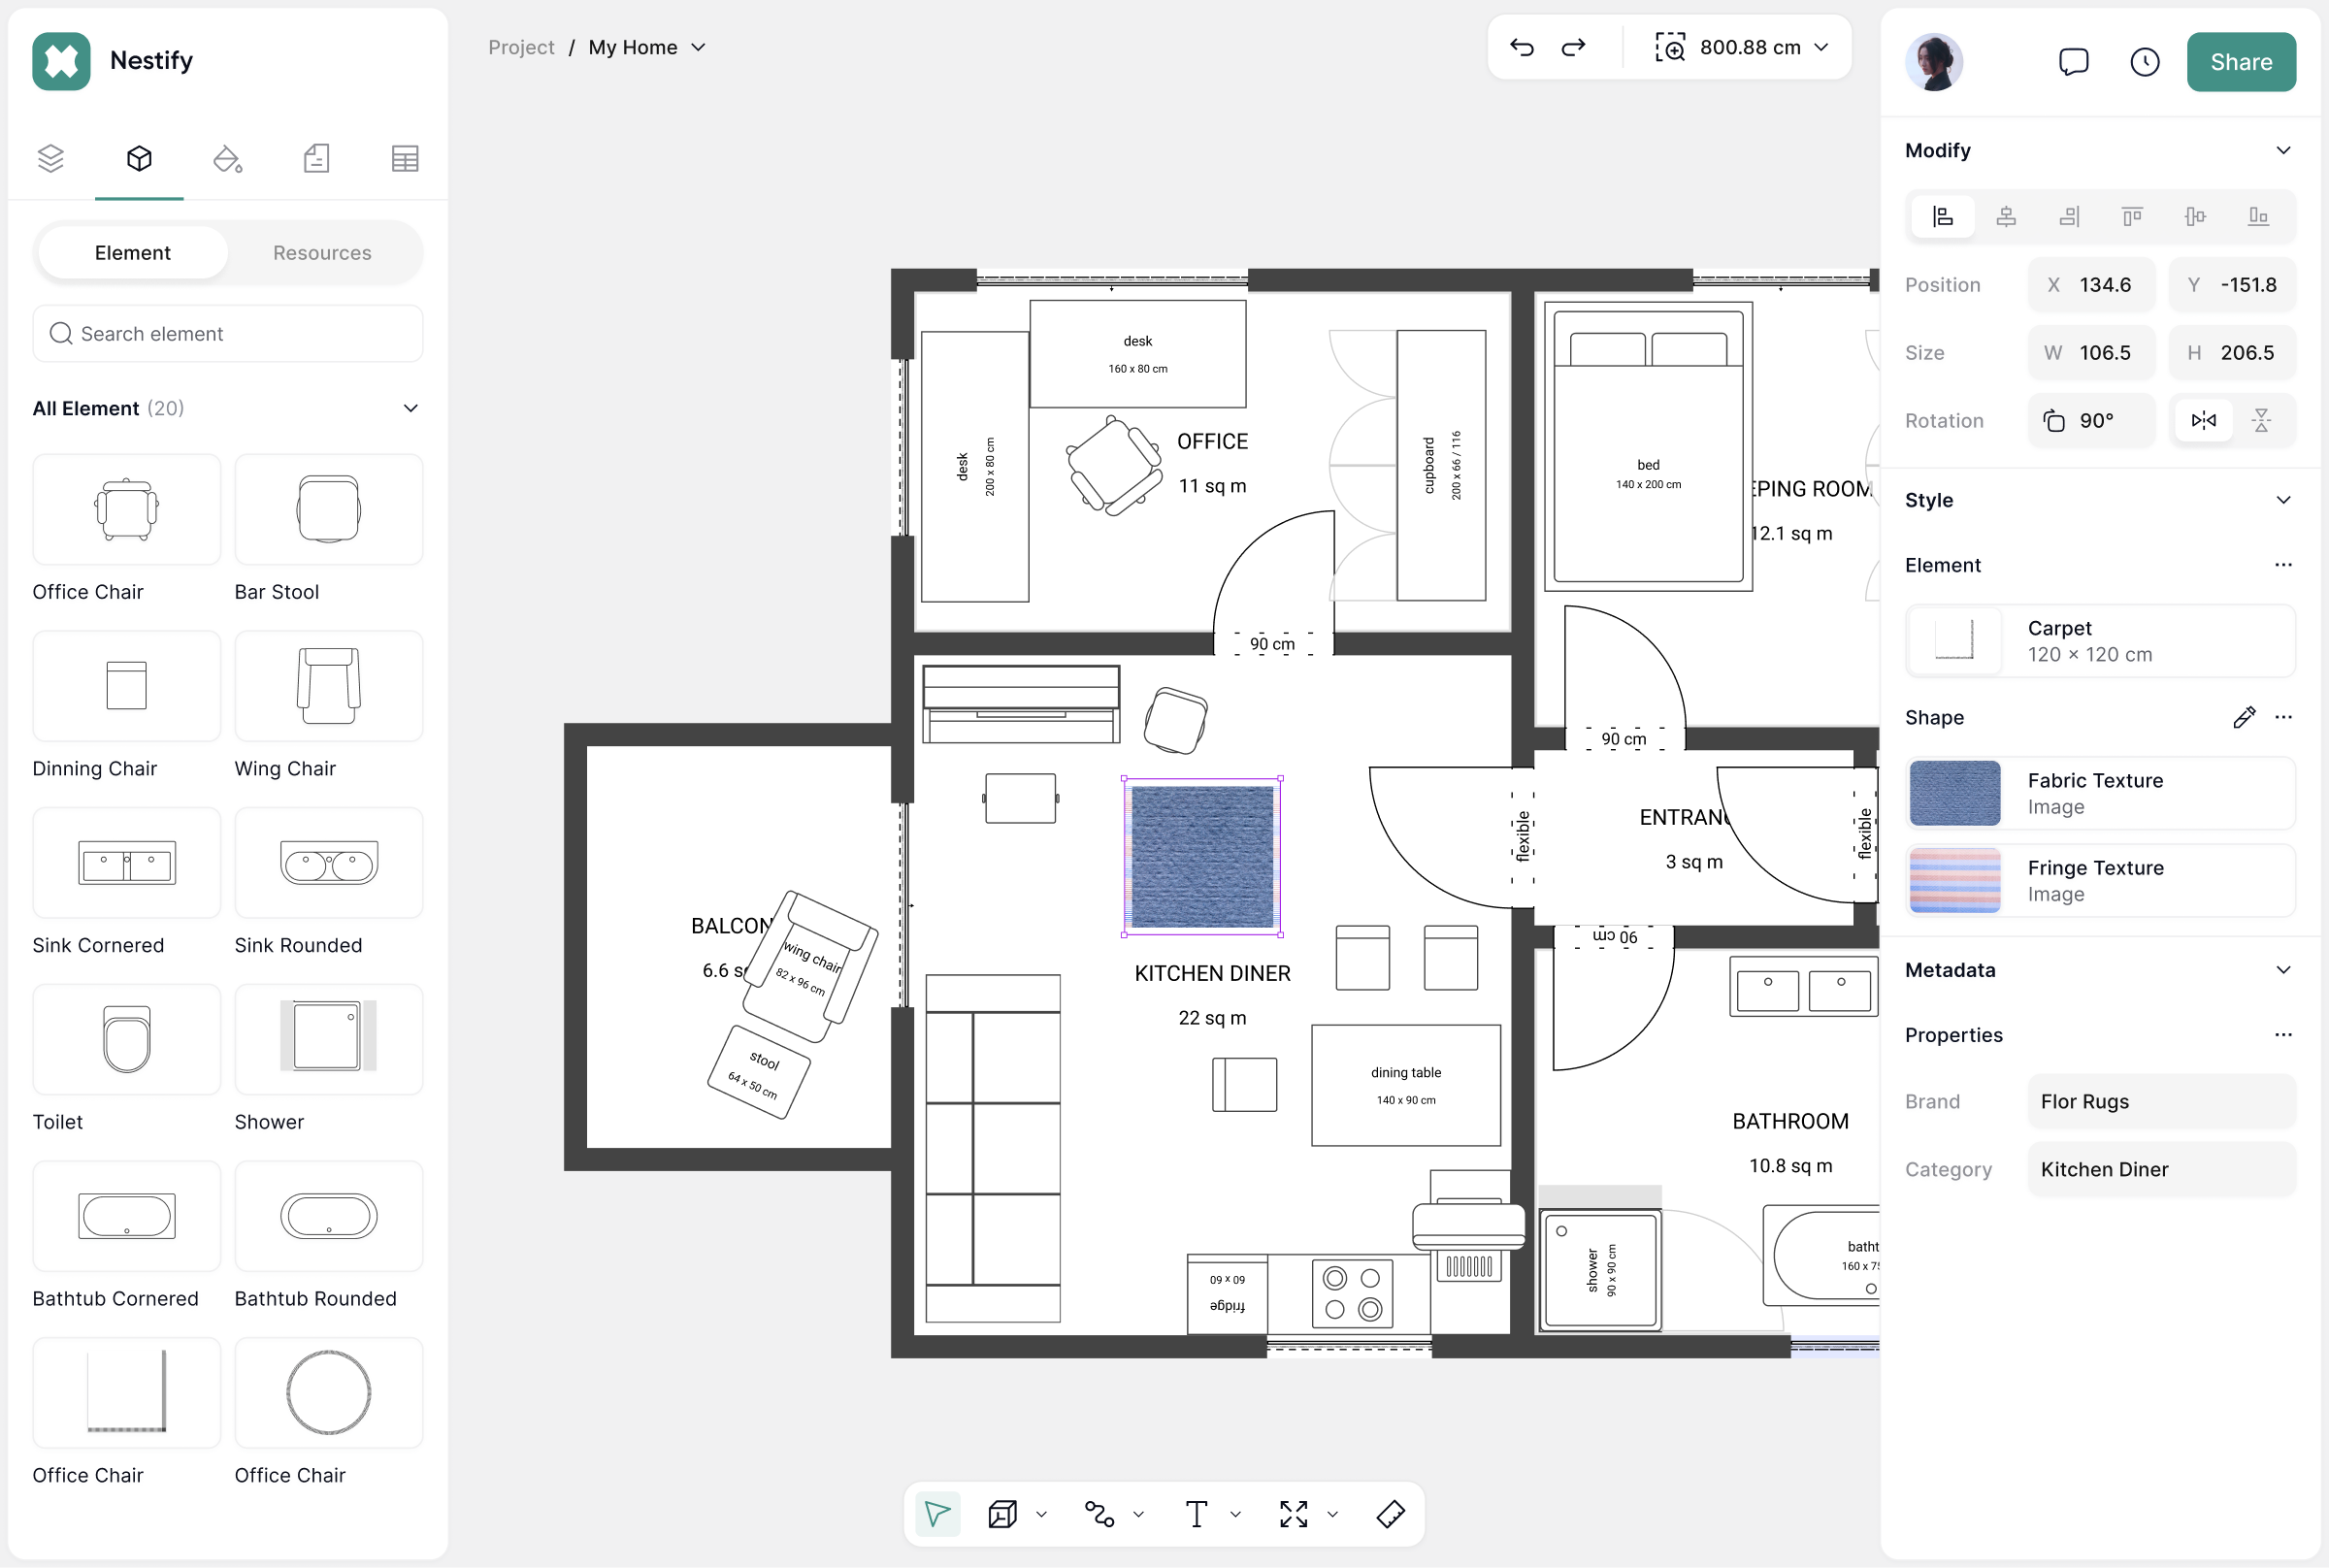This screenshot has width=2329, height=1568.
Task: Click the Fabric Texture blue swatch
Action: tap(1954, 793)
